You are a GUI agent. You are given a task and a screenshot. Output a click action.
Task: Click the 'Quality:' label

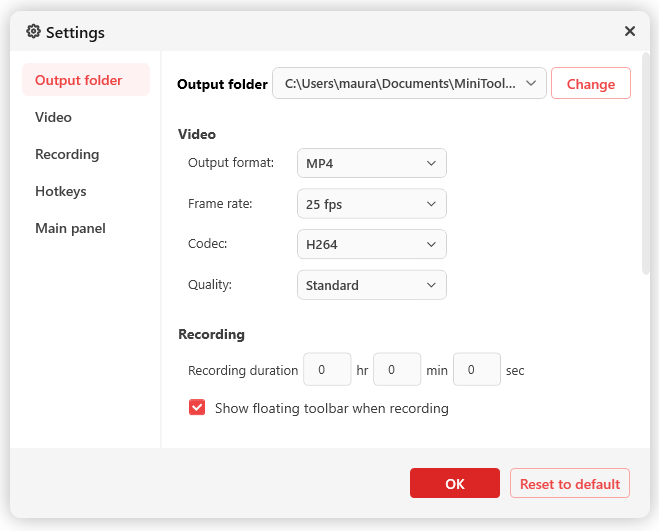(x=210, y=285)
